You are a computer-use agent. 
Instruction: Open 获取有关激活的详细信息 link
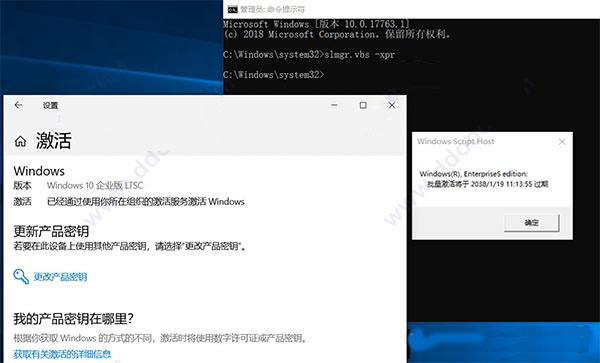pyautogui.click(x=62, y=354)
